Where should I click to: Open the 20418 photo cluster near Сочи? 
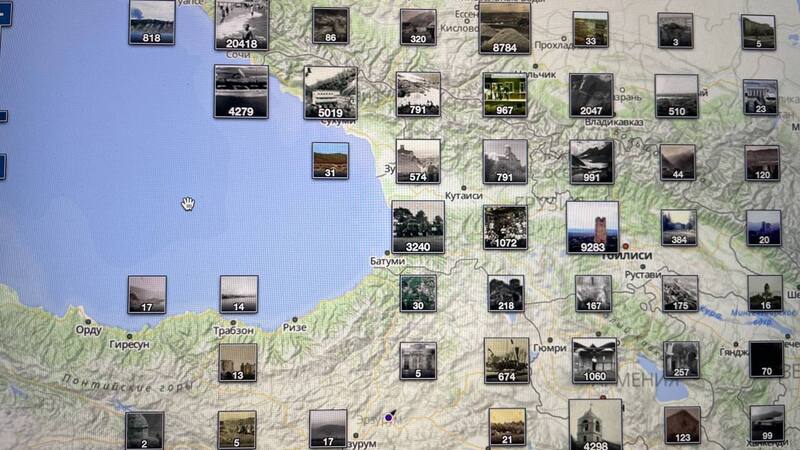[241, 24]
